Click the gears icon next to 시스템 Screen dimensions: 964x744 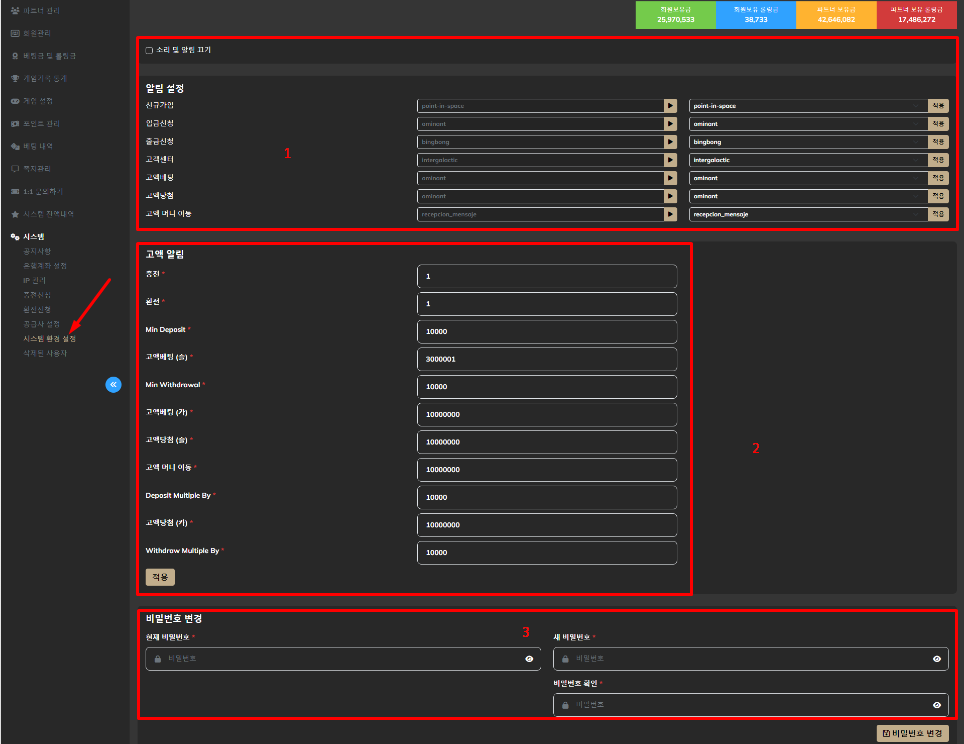coord(14,236)
